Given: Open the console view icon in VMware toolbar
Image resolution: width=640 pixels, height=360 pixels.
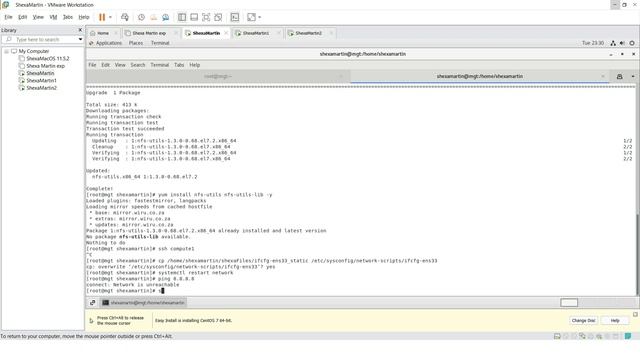Looking at the screenshot, I should click(x=235, y=17).
